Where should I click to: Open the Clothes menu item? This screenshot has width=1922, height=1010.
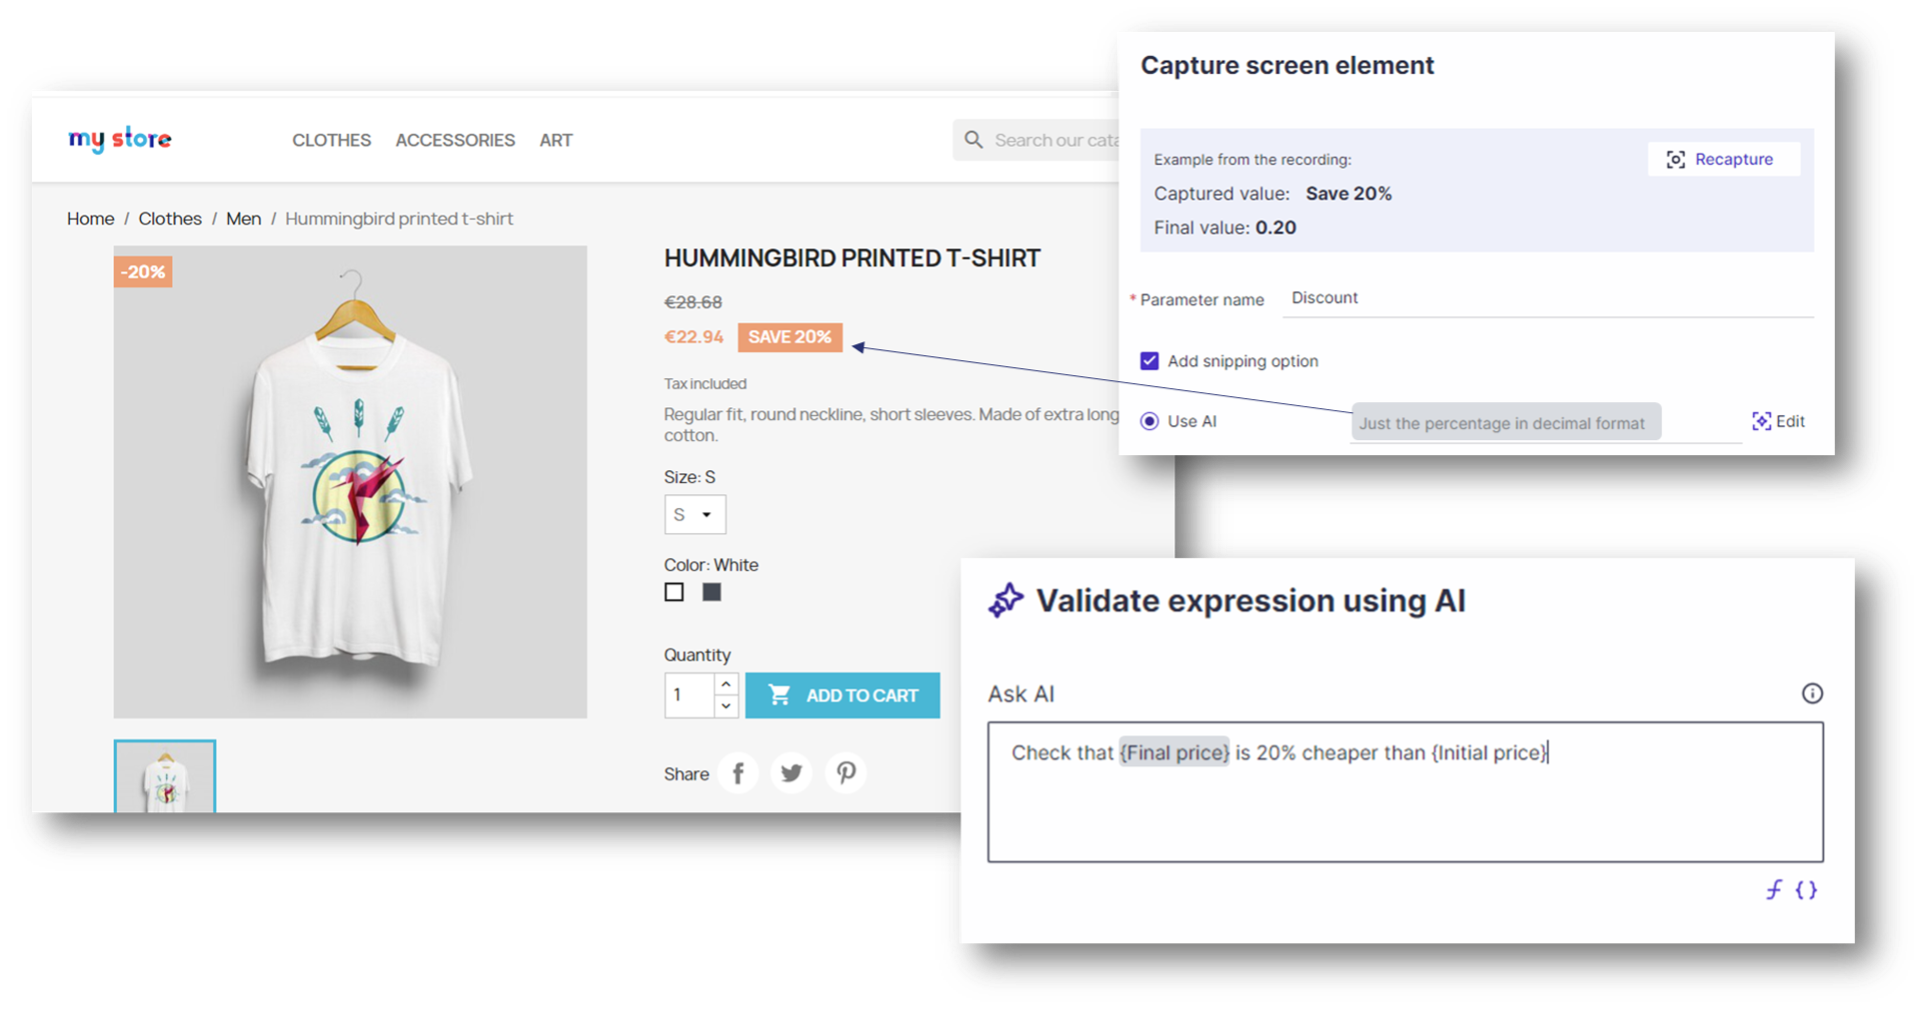click(x=331, y=140)
